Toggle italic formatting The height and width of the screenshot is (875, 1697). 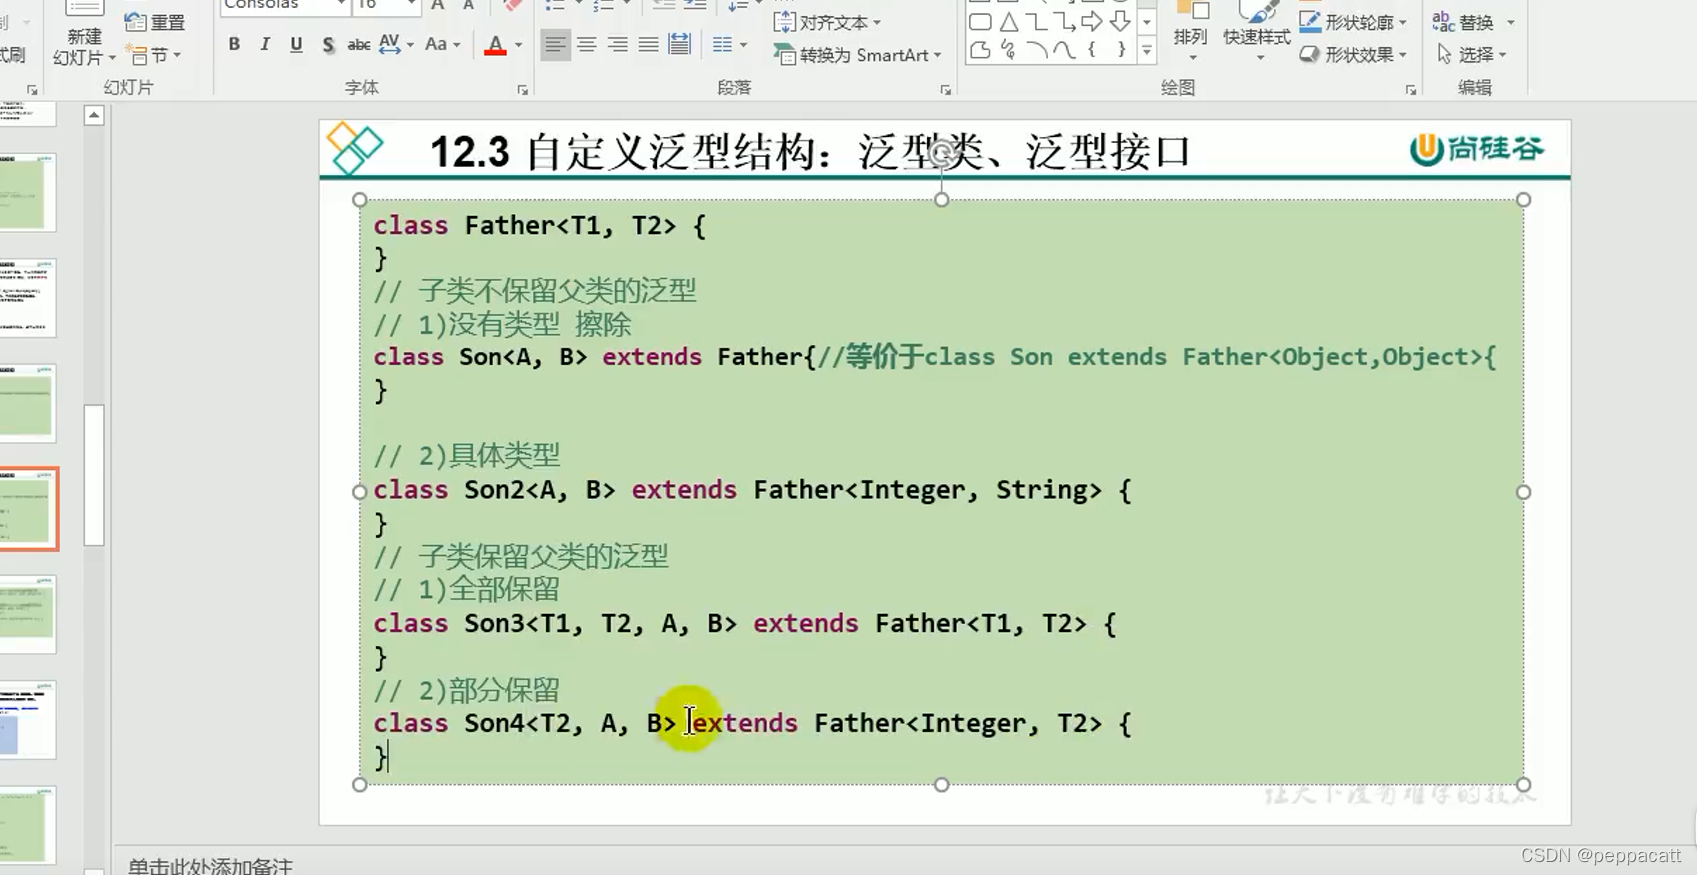(x=265, y=44)
